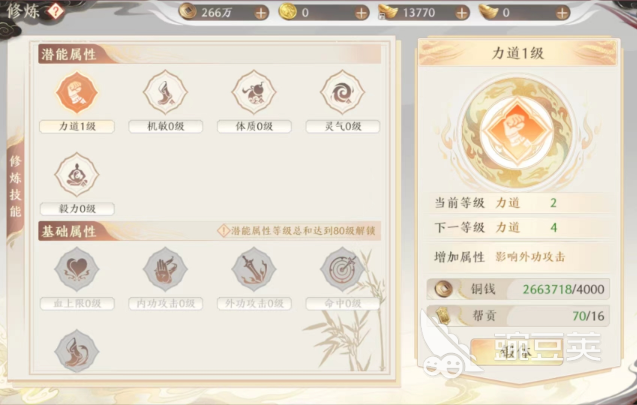Choose the 体质 gourd icon
This screenshot has width=637, height=405.
tap(254, 92)
